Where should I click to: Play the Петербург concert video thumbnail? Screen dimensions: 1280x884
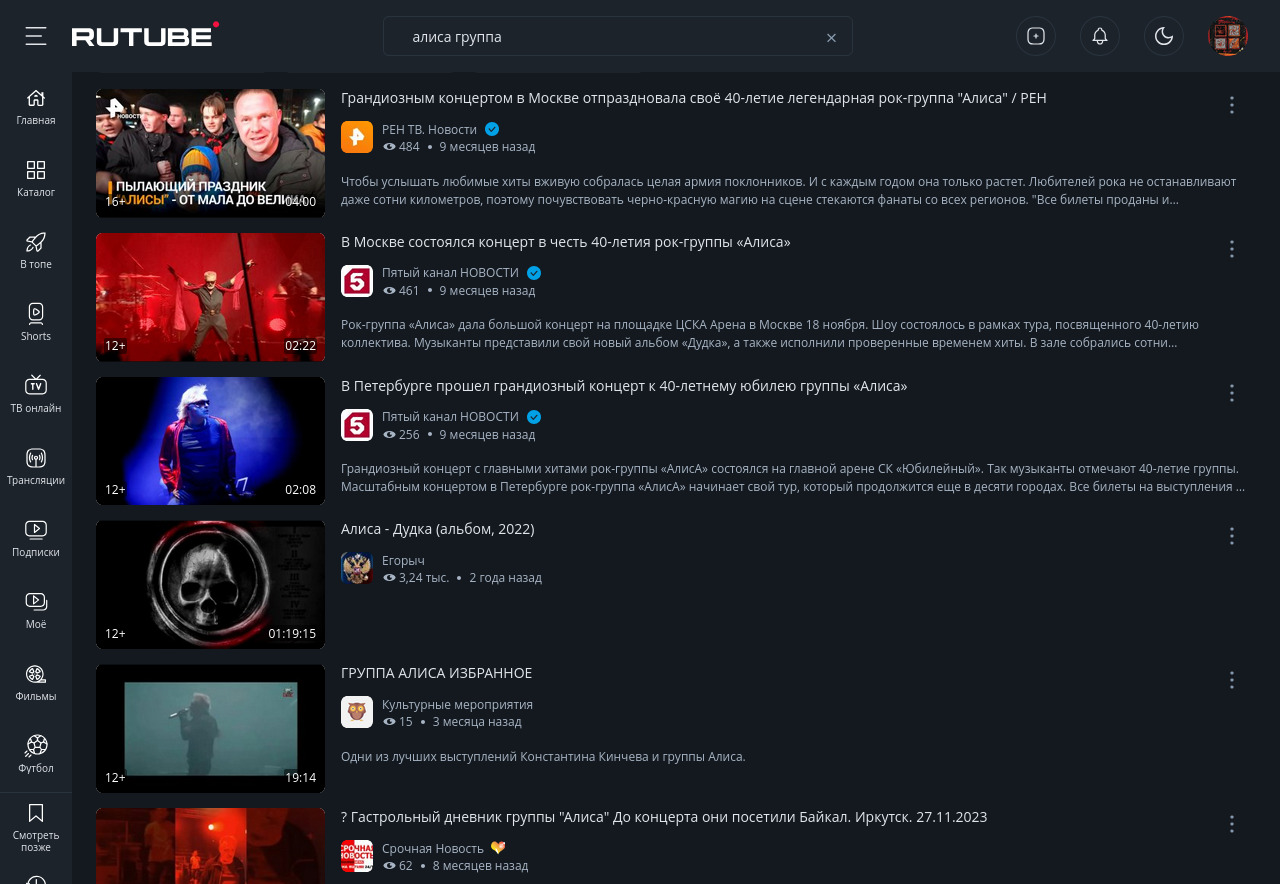click(x=210, y=441)
